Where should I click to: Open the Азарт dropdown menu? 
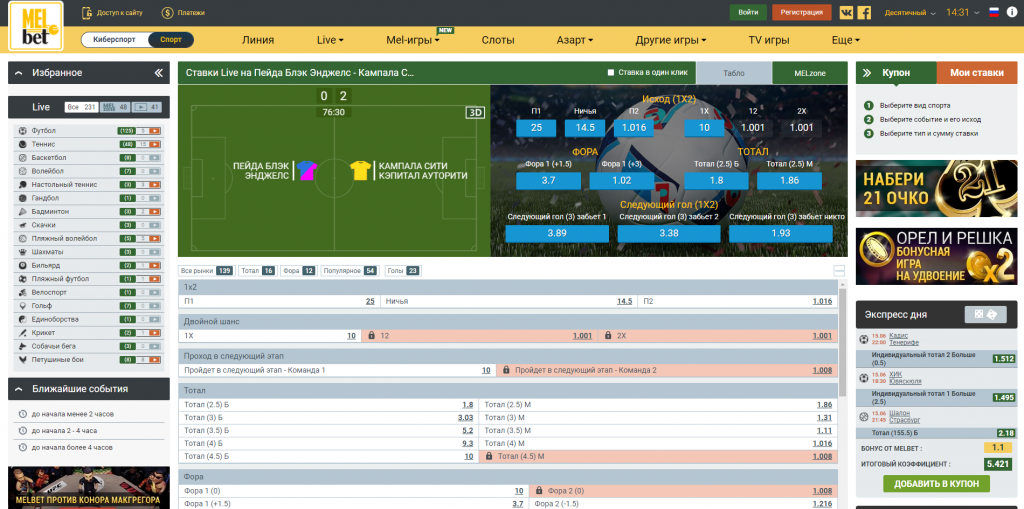(x=575, y=40)
